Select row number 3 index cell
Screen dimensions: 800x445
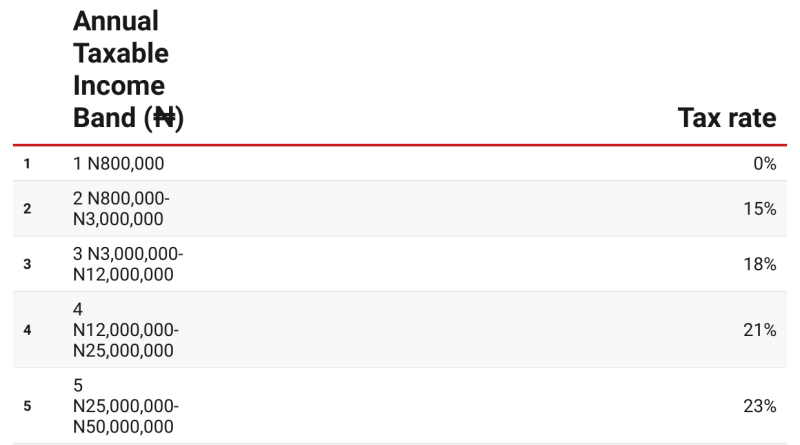[28, 264]
